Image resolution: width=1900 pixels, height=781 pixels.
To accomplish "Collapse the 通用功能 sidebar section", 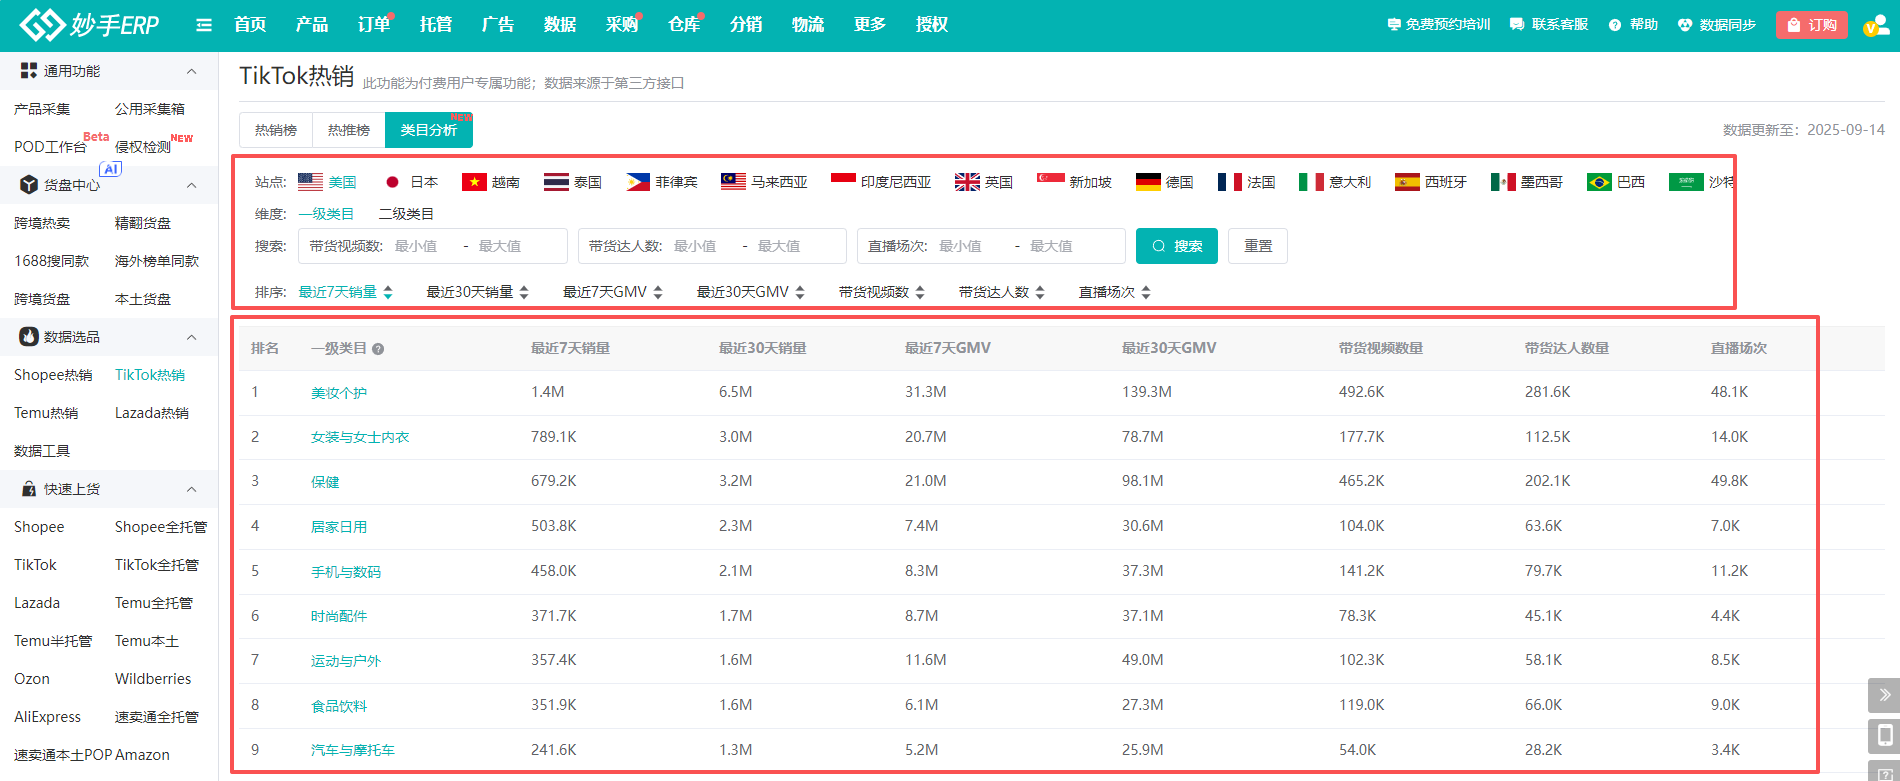I will click(x=191, y=71).
